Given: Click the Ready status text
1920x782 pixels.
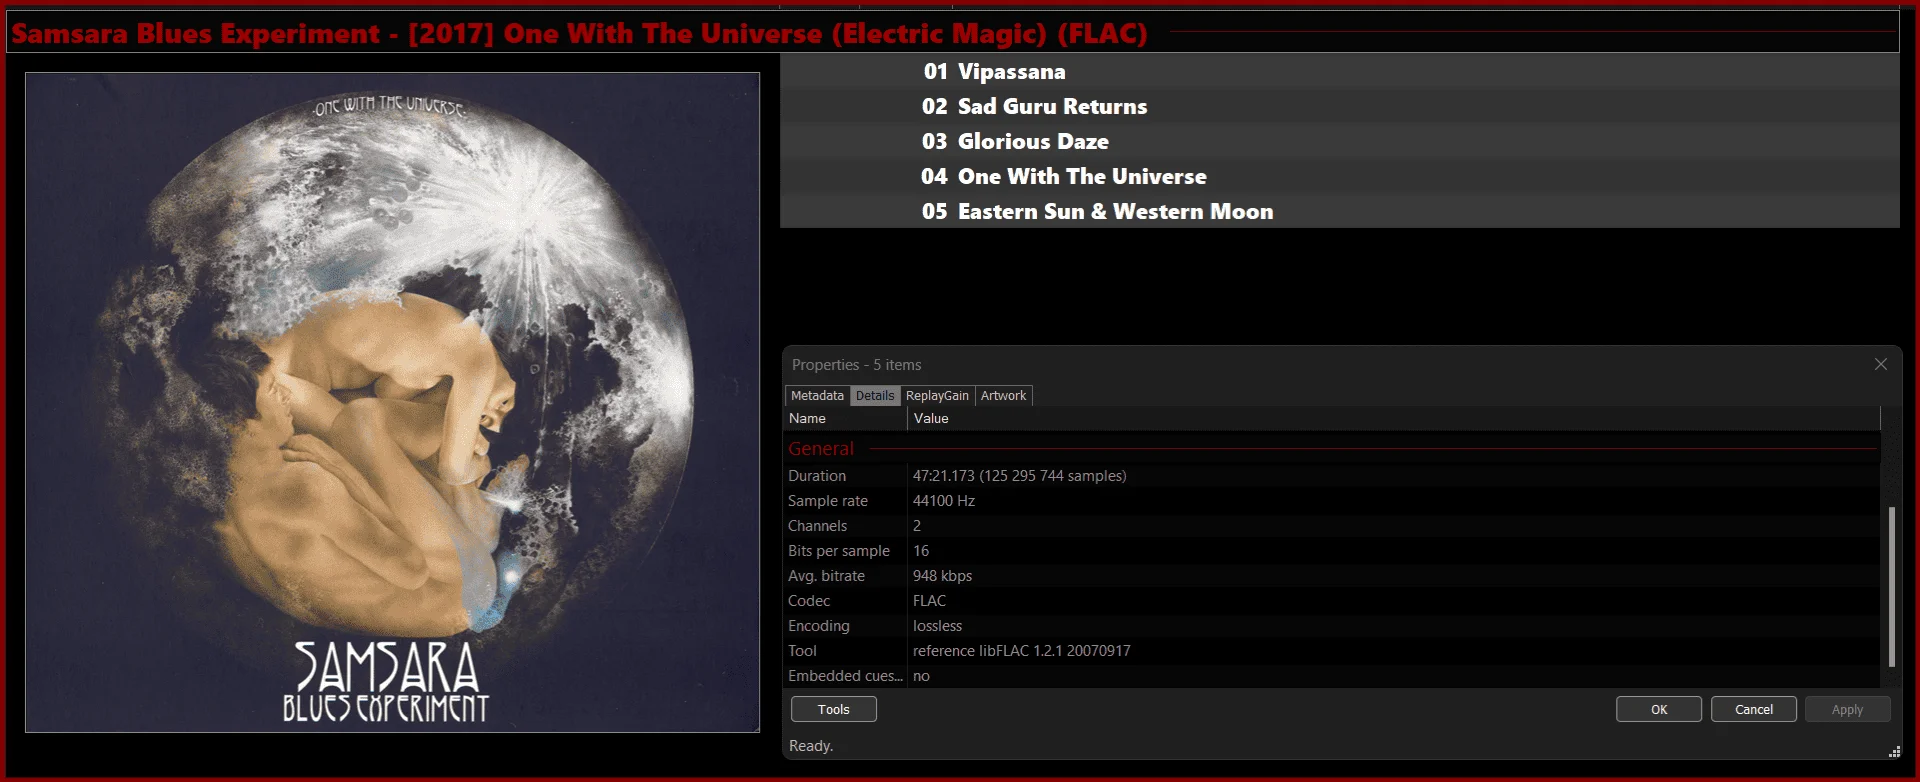Looking at the screenshot, I should point(811,746).
